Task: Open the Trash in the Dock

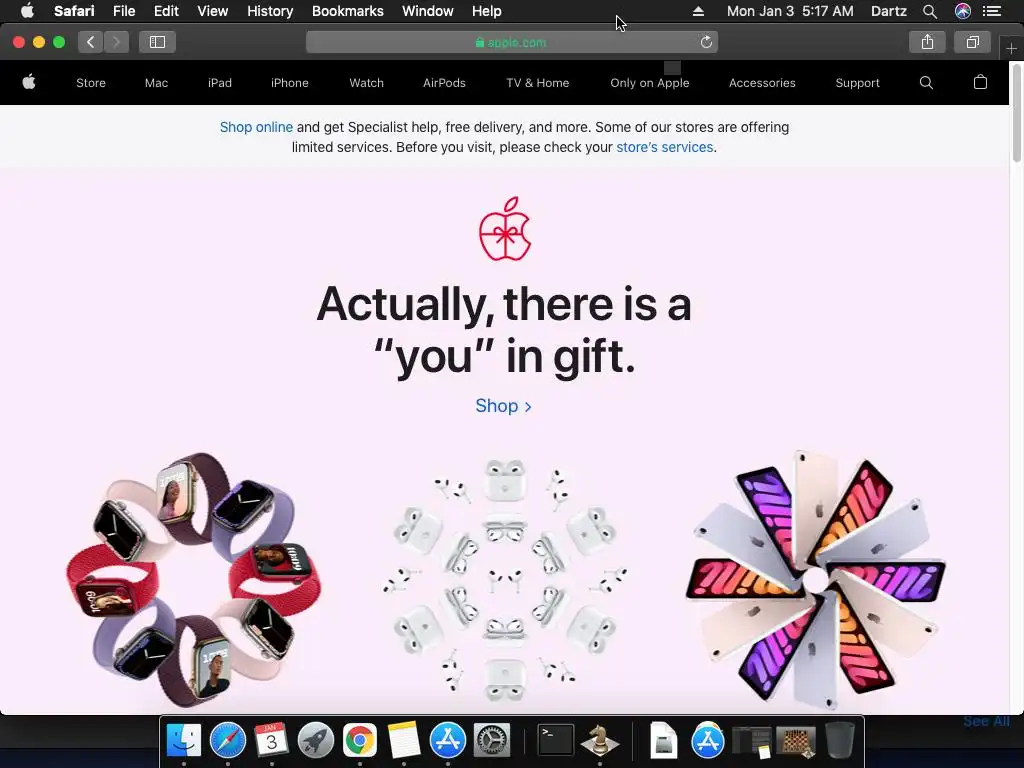Action: pos(839,741)
